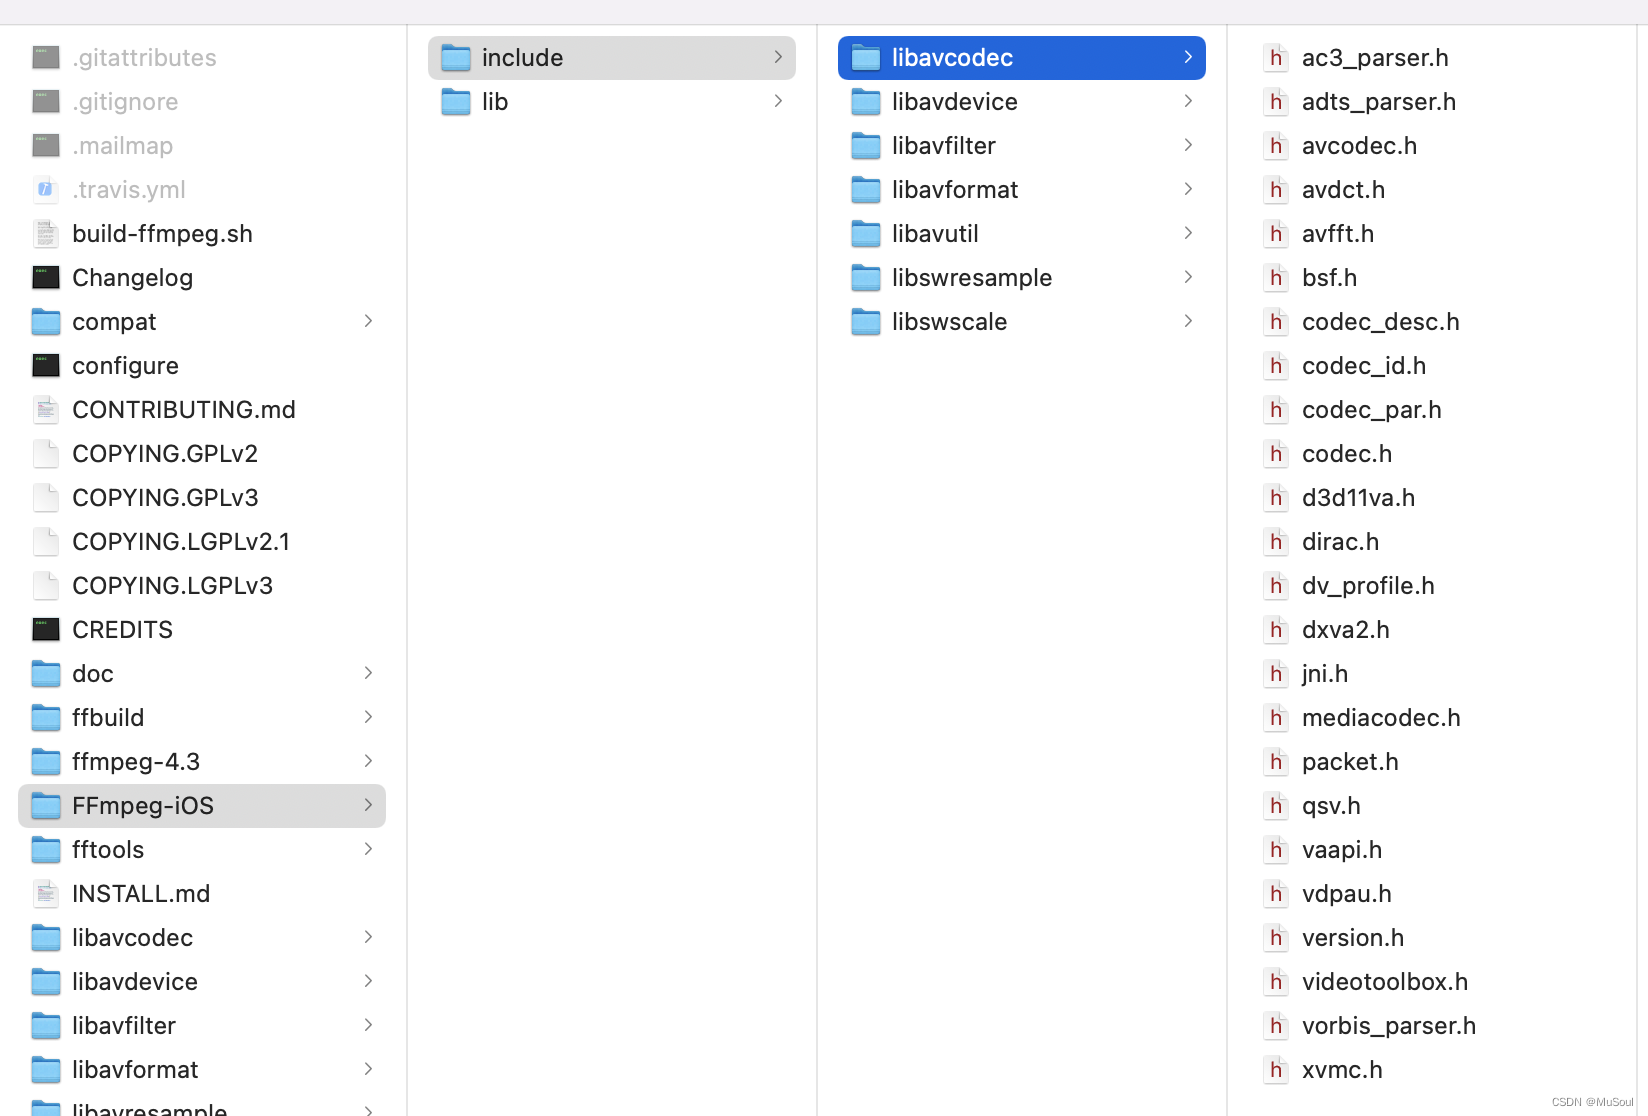Click the configure executable file icon
Screen dimensions: 1648x1116
click(x=46, y=366)
